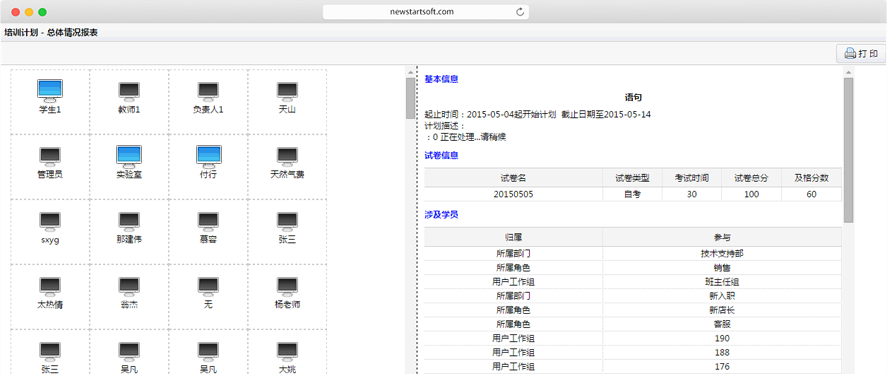
Task: Select the 太热情 computer icon
Action: click(x=50, y=287)
